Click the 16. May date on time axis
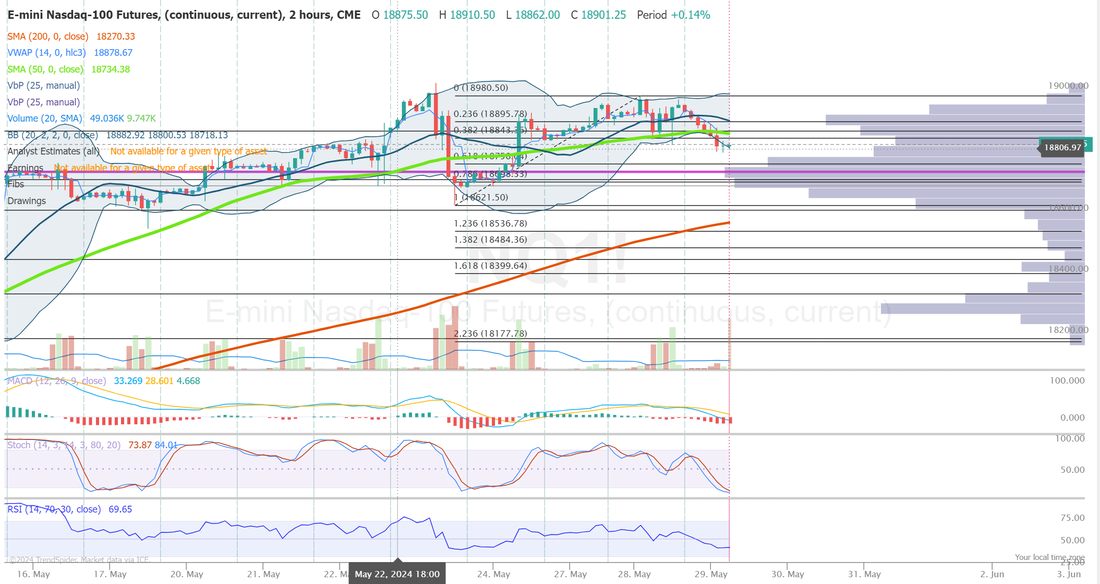This screenshot has width=1100, height=584. (33, 574)
